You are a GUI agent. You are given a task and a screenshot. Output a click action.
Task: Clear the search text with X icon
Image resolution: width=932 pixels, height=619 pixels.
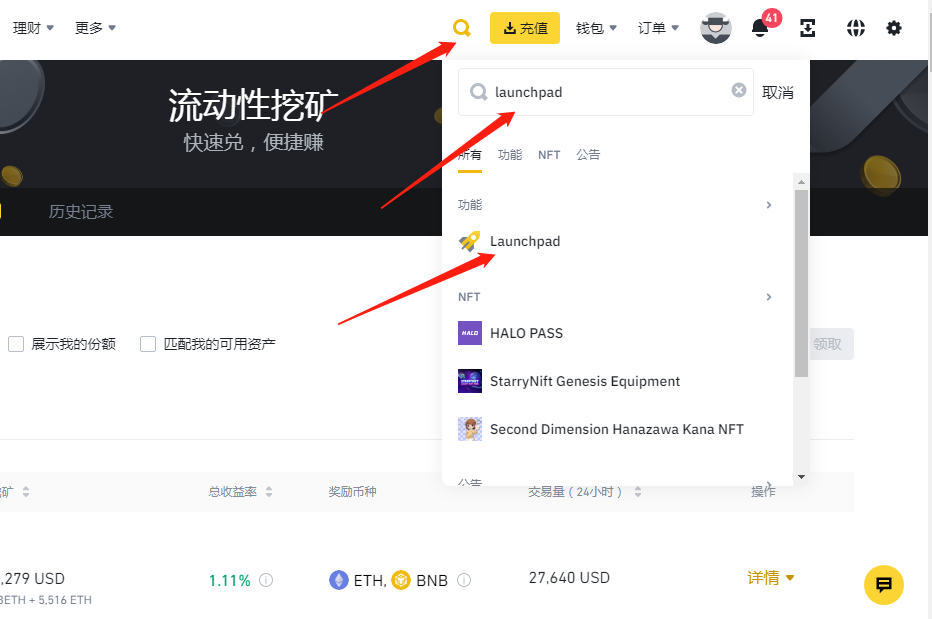[x=739, y=91]
